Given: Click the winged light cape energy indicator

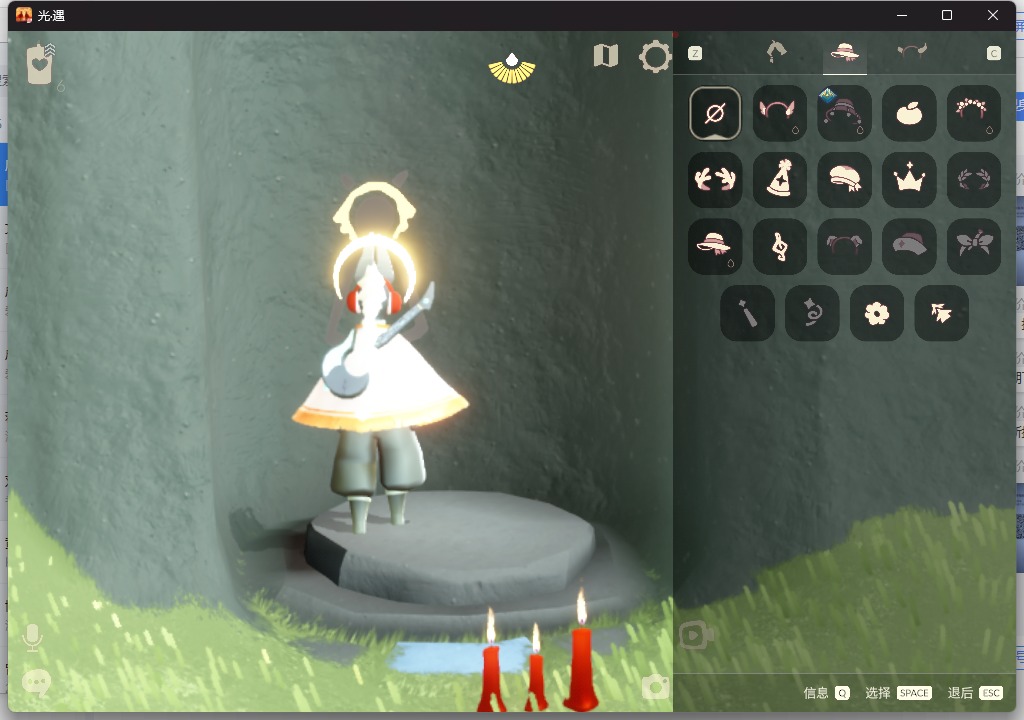Looking at the screenshot, I should click(x=512, y=69).
